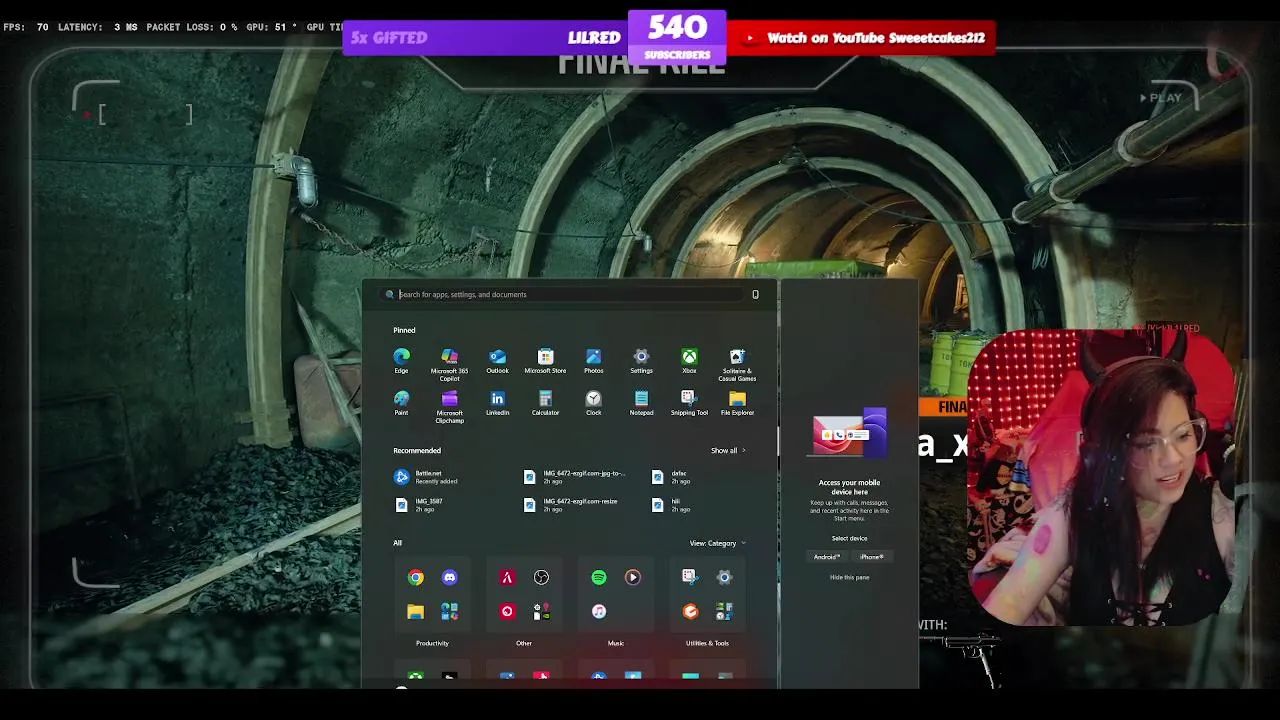Viewport: 1280px width, 720px height.
Task: Click the phone icon beside search box
Action: tap(755, 294)
